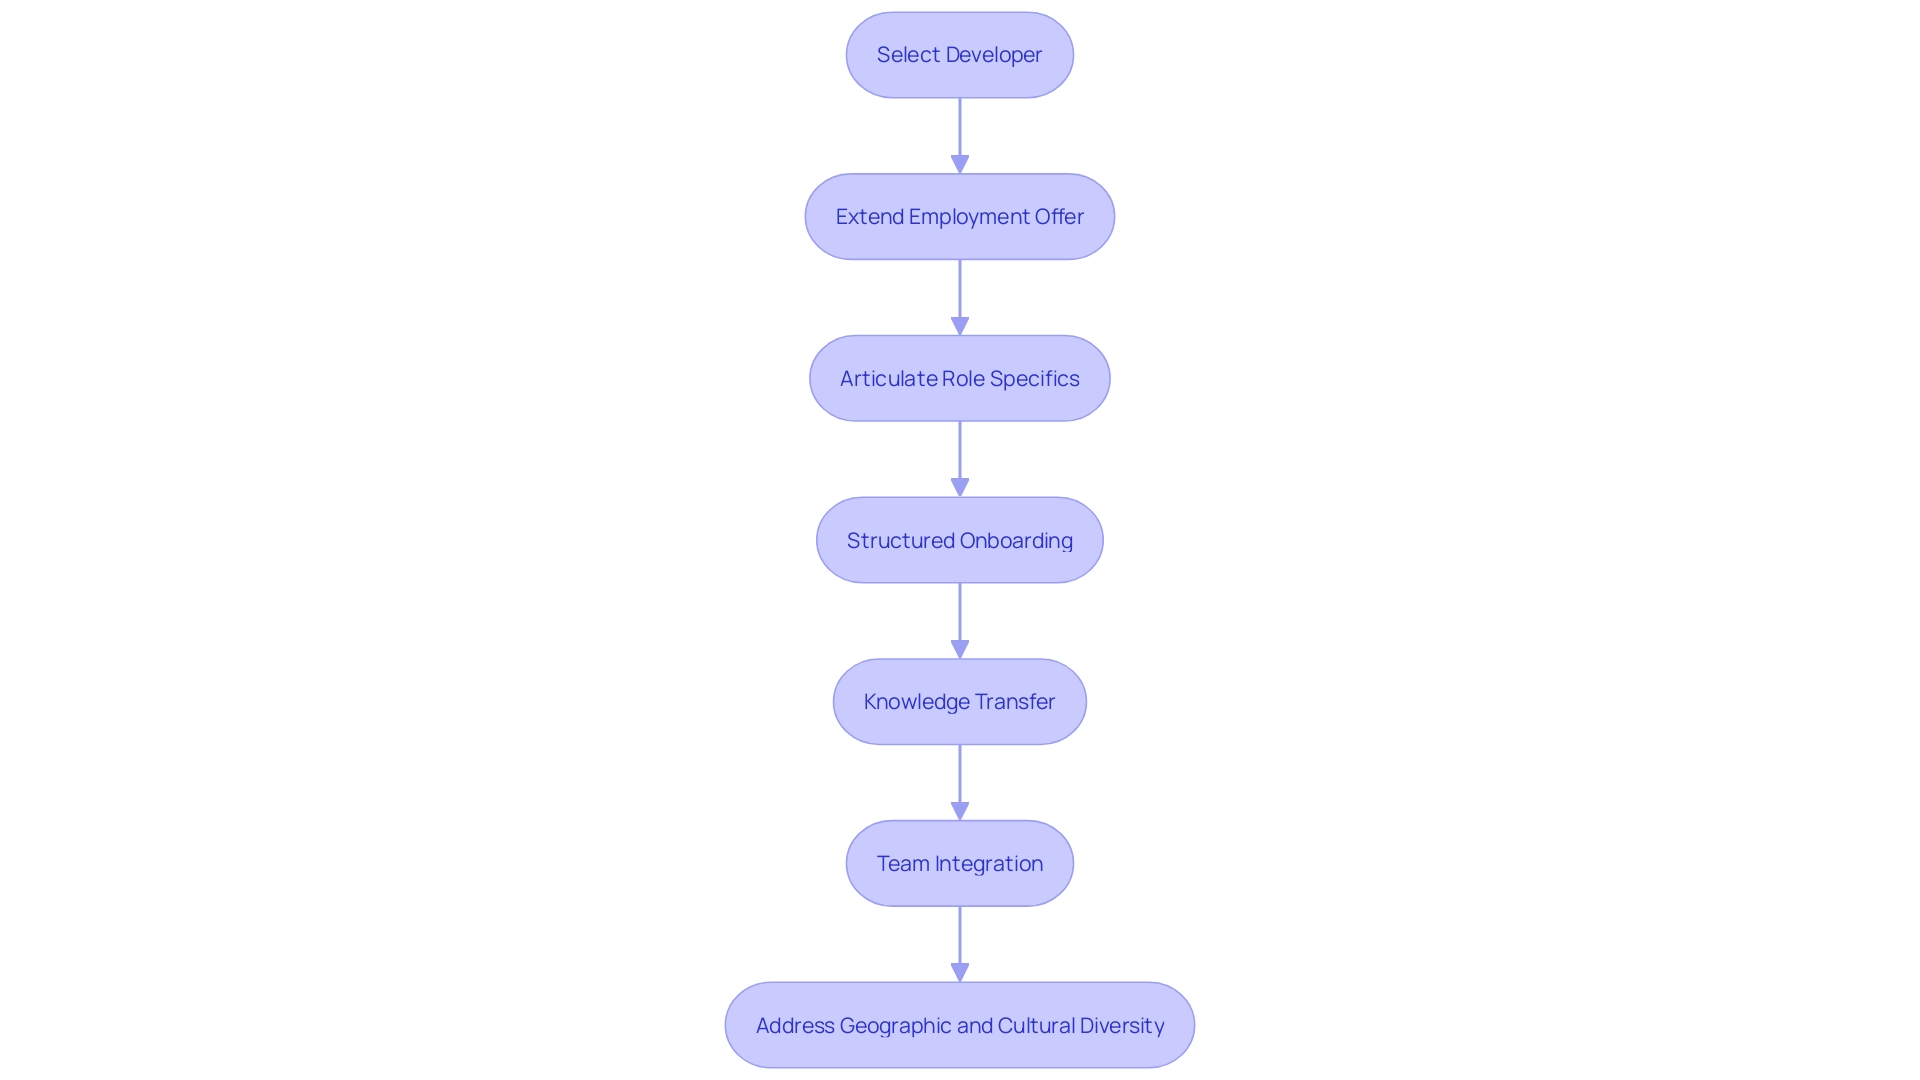Click the Select Developer node
Viewport: 1920px width, 1080px height.
click(x=960, y=54)
